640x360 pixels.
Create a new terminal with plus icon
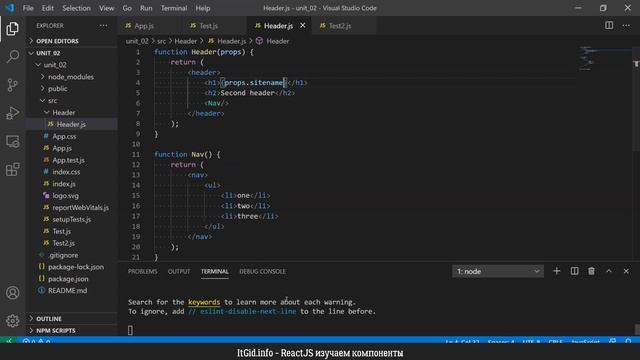[x=556, y=271]
